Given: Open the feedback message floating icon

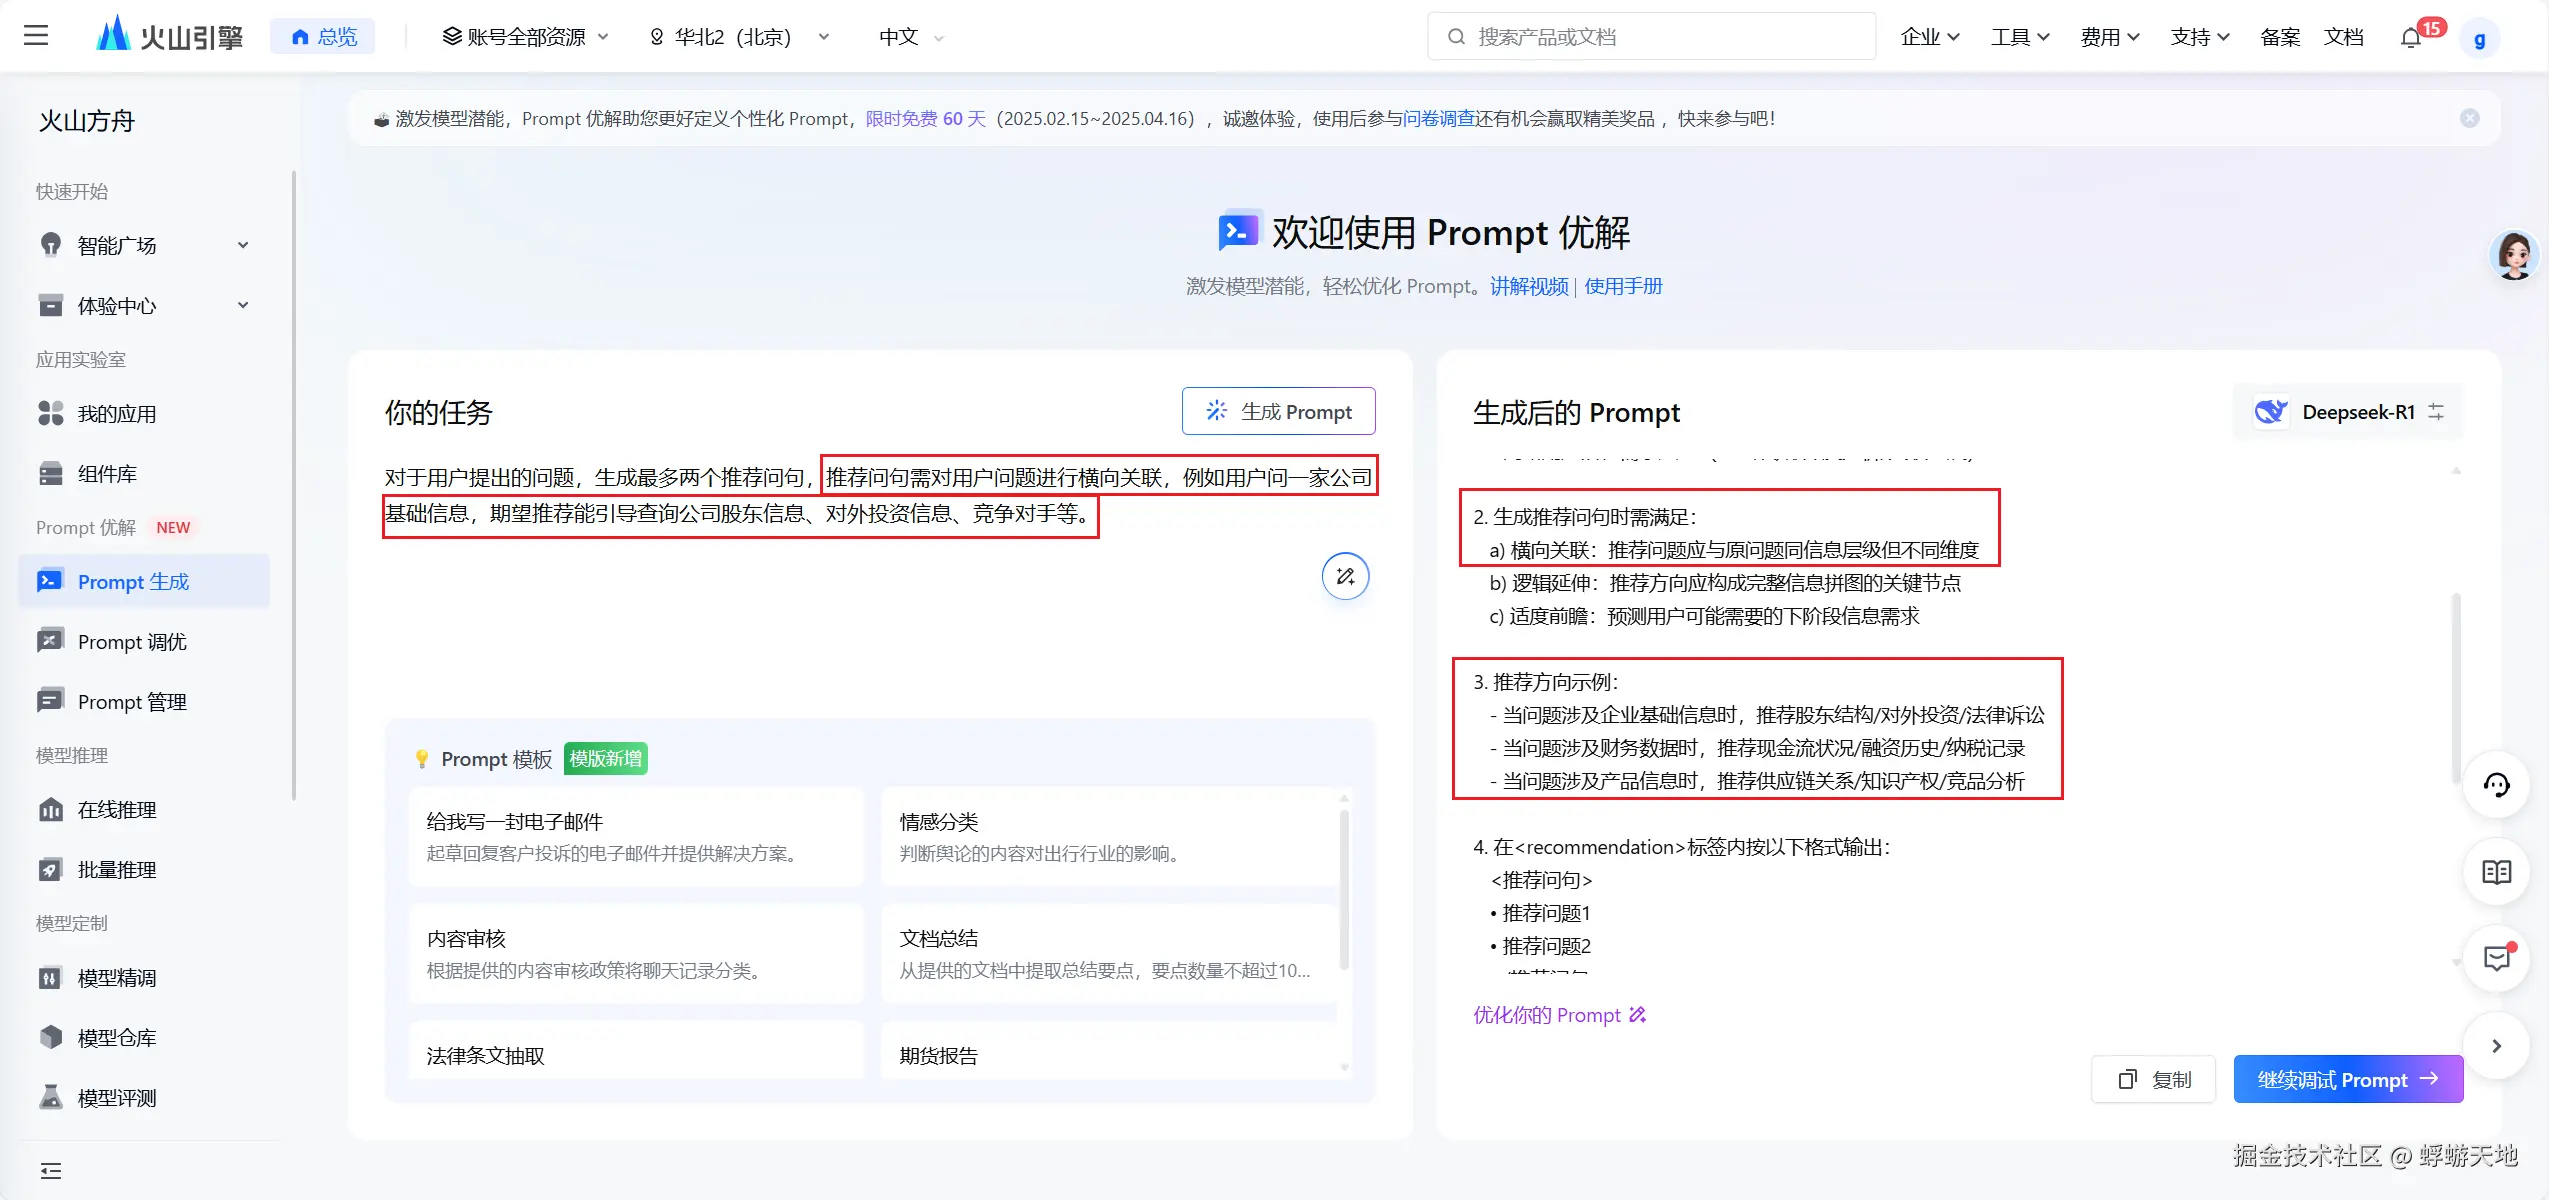Looking at the screenshot, I should (x=2496, y=958).
